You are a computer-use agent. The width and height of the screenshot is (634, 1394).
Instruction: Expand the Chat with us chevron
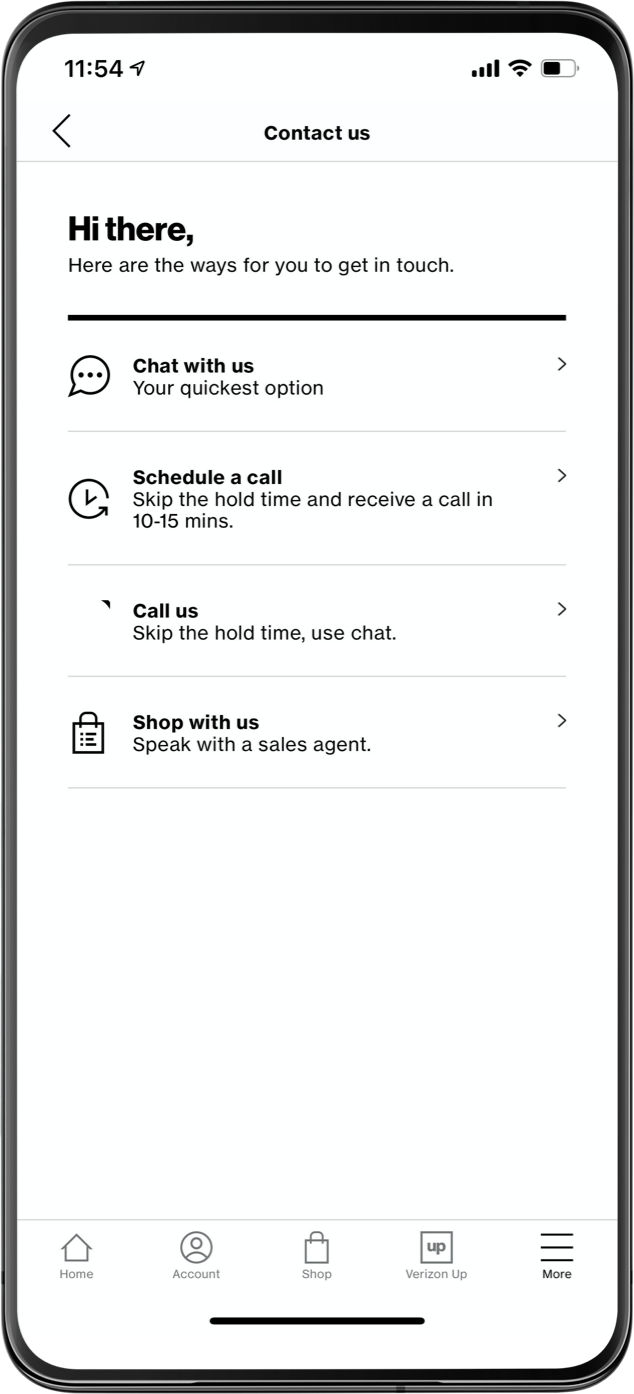click(x=561, y=364)
